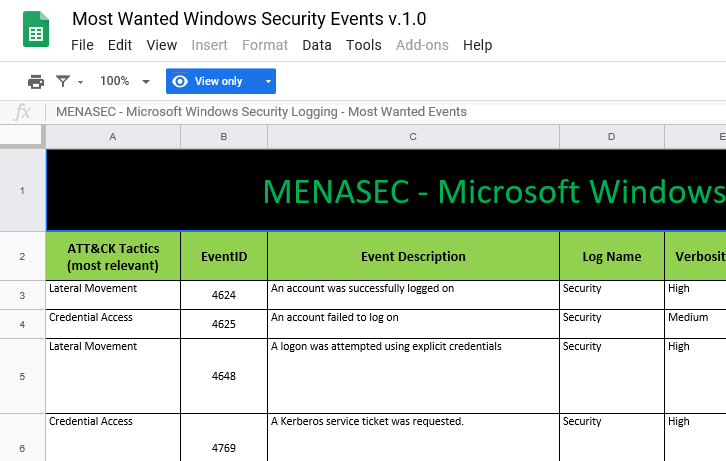Click the Log Name header cell

(x=612, y=256)
